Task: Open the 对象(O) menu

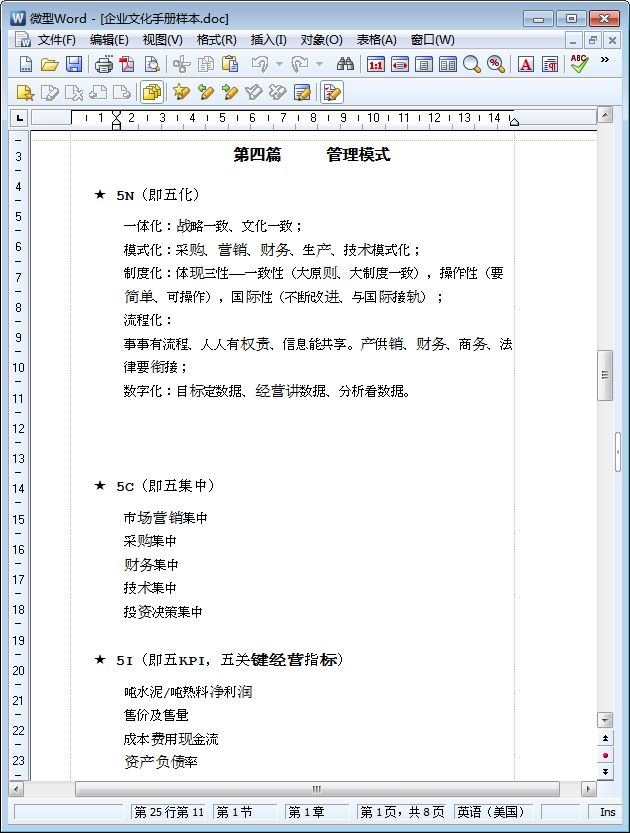Action: pos(321,40)
